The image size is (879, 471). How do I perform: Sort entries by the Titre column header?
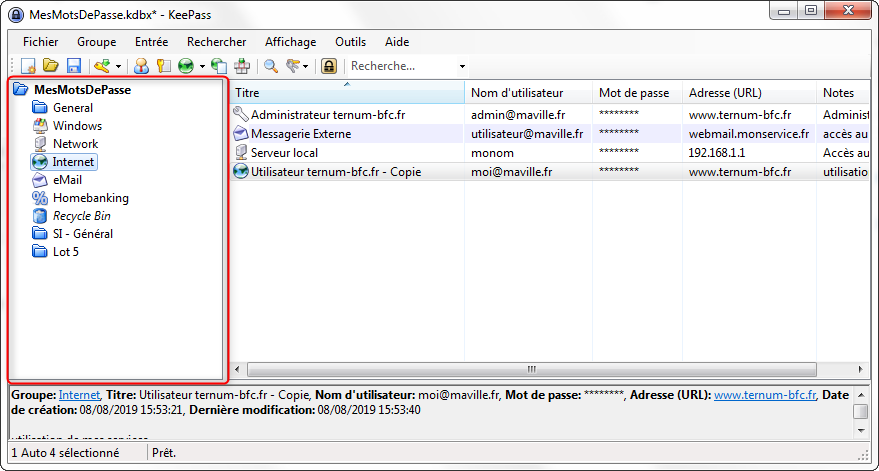(347, 93)
